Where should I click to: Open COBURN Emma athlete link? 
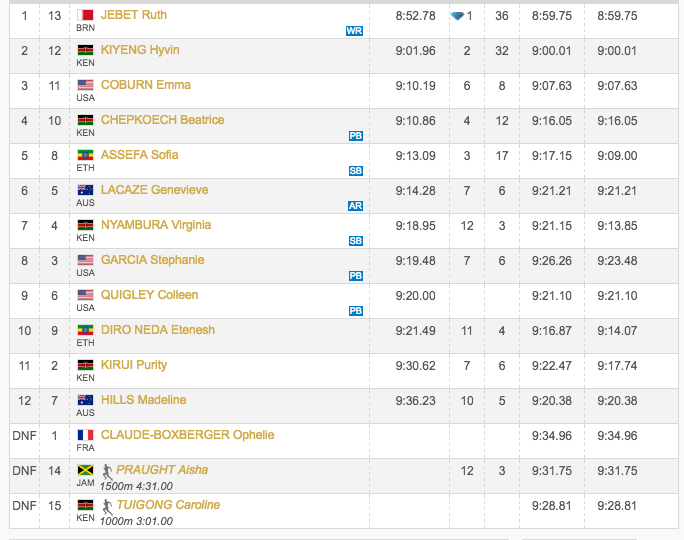[x=146, y=85]
